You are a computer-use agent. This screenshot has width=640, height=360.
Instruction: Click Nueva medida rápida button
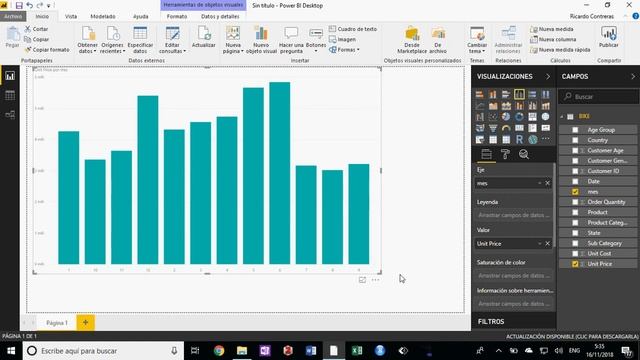point(560,50)
